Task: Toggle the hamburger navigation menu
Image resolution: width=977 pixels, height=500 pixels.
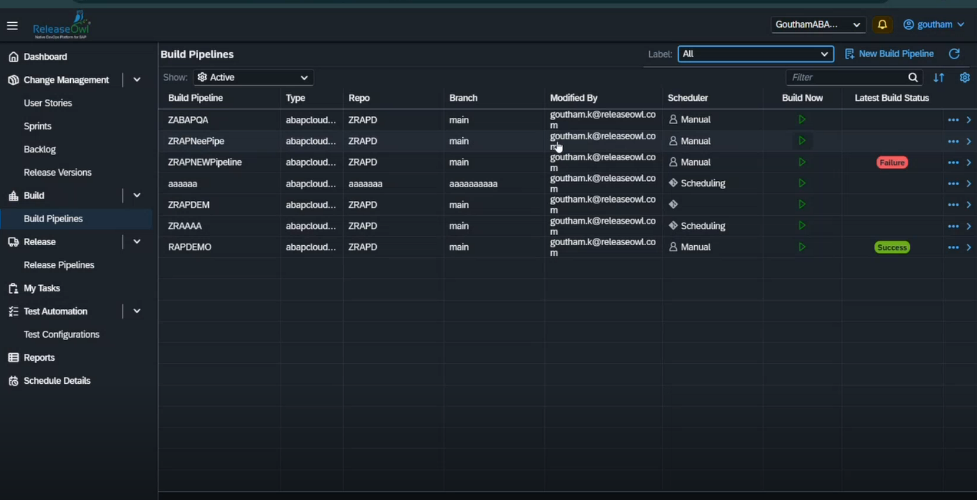Action: [13, 25]
